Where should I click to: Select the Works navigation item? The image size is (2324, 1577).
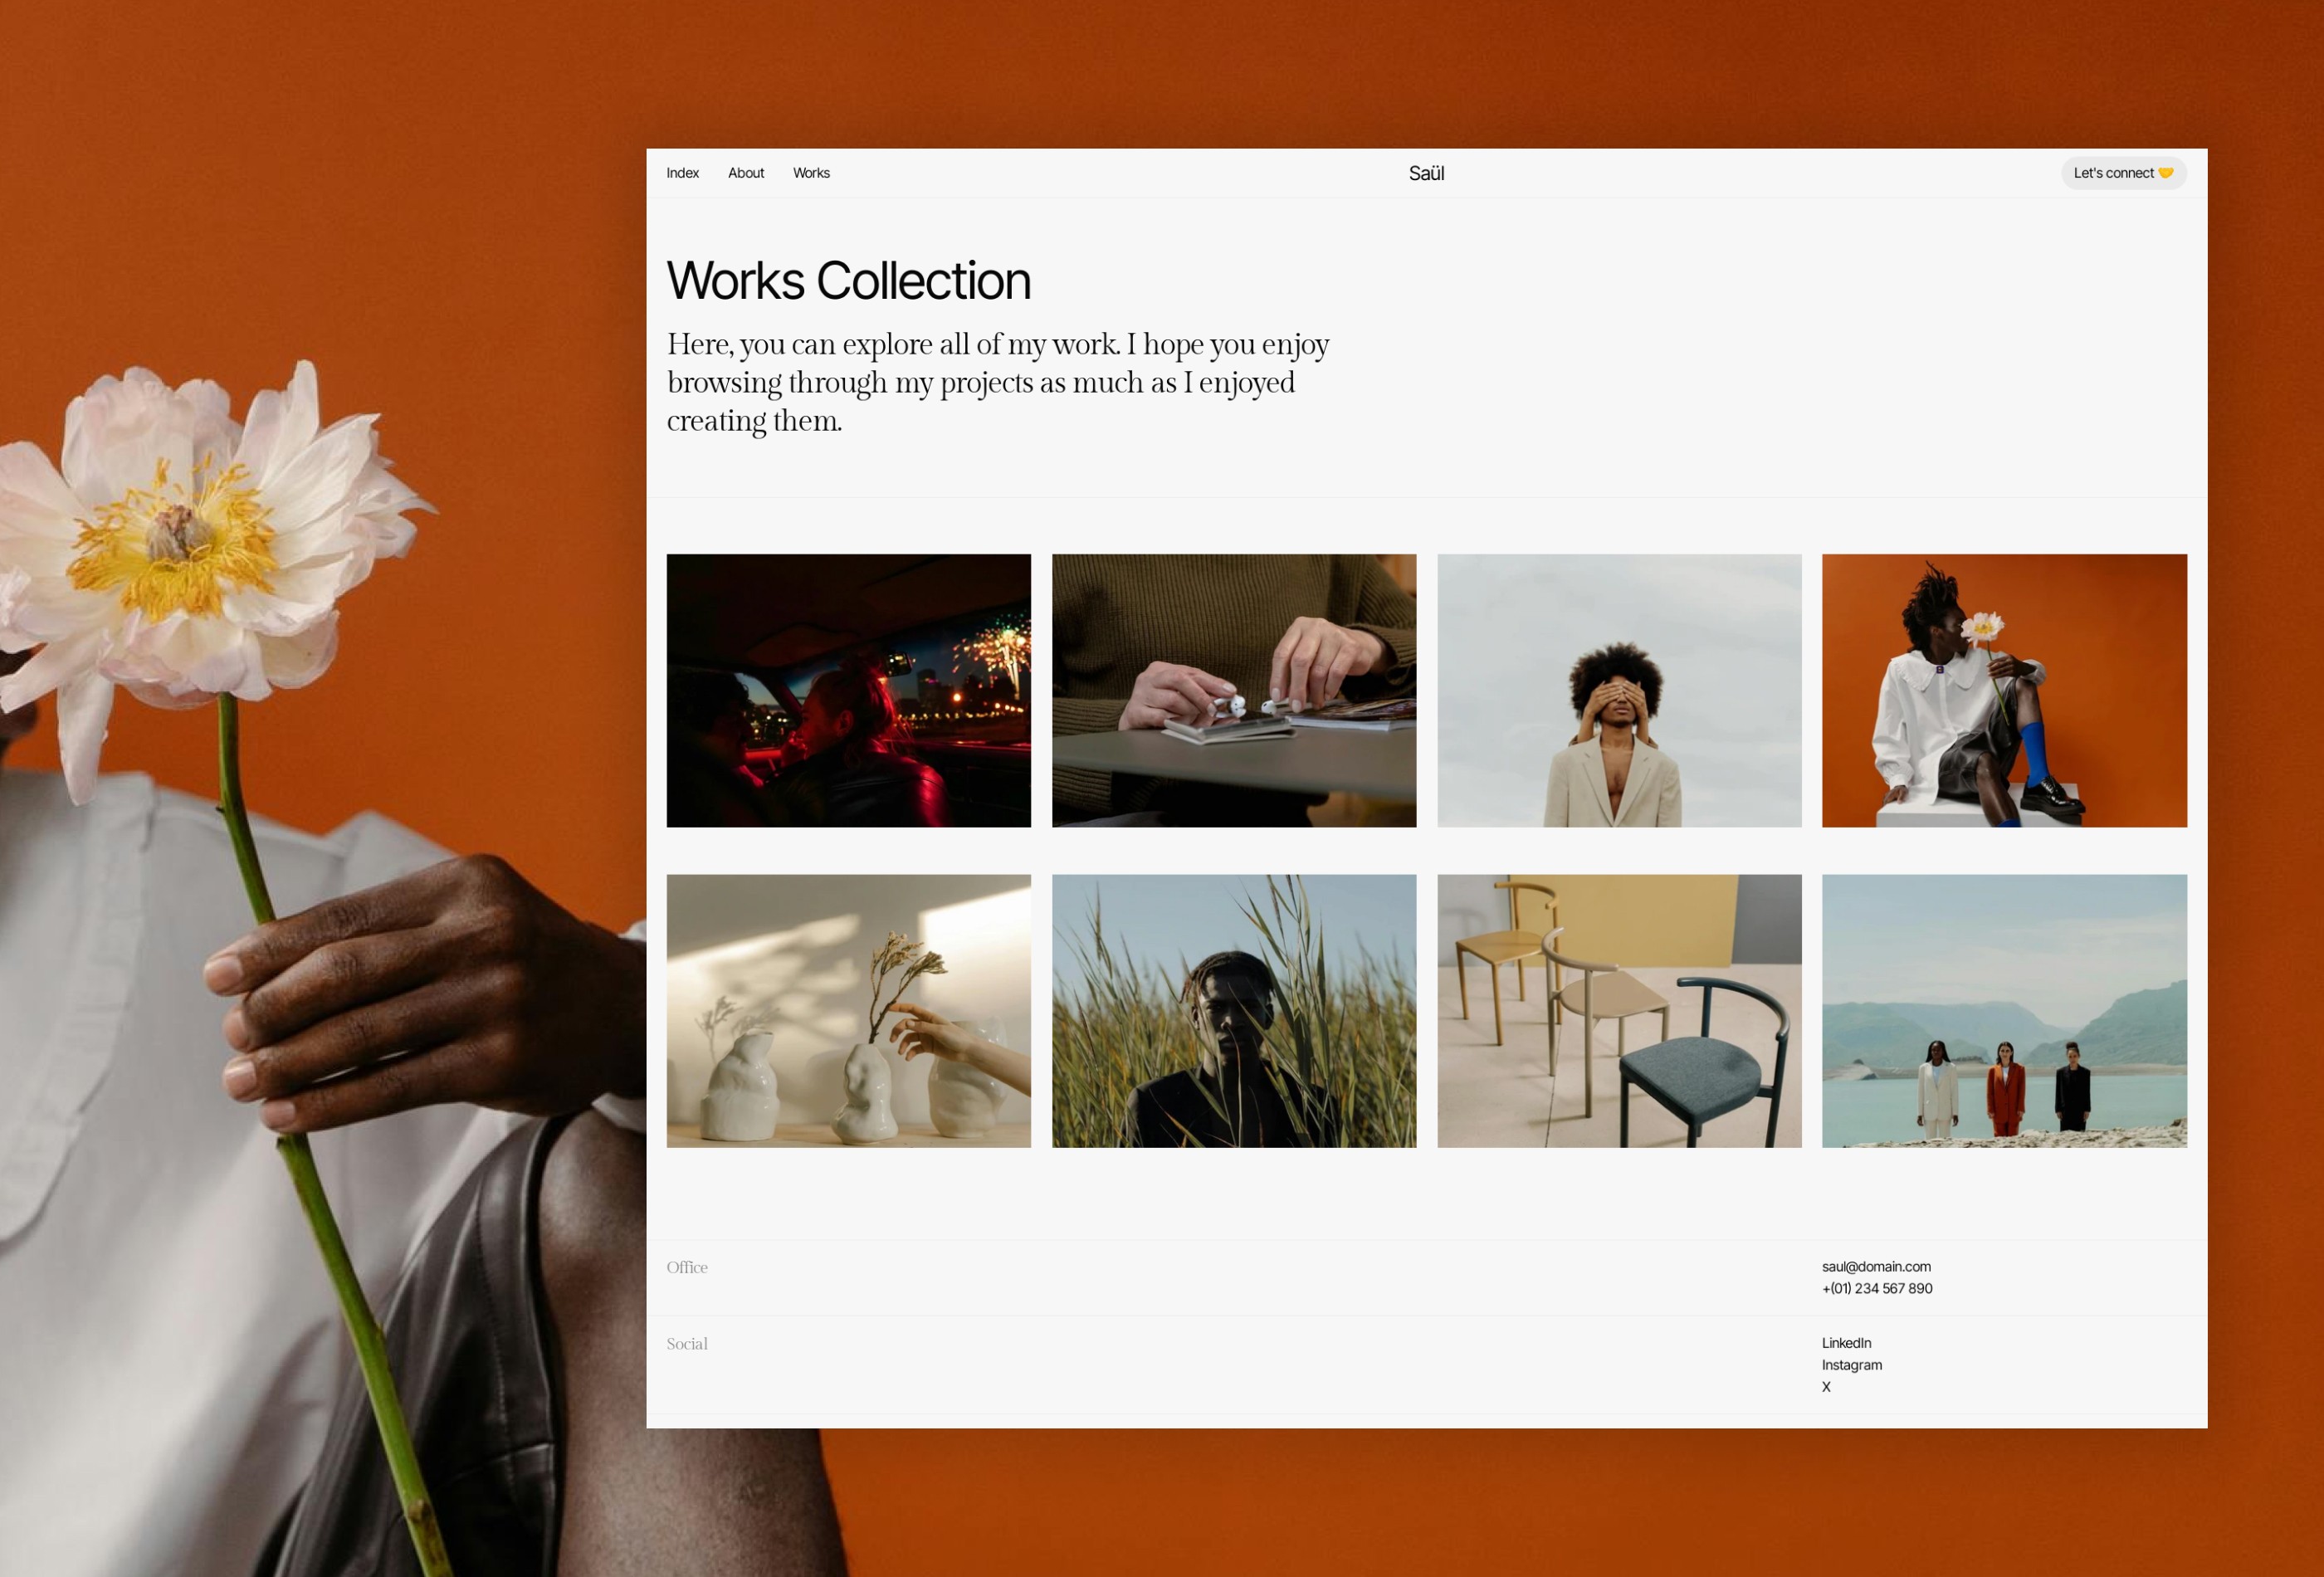(x=811, y=172)
